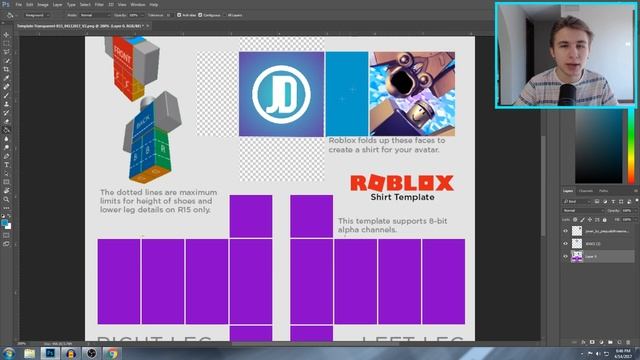Lock all padlock icon in Layers panel

(x=604, y=220)
